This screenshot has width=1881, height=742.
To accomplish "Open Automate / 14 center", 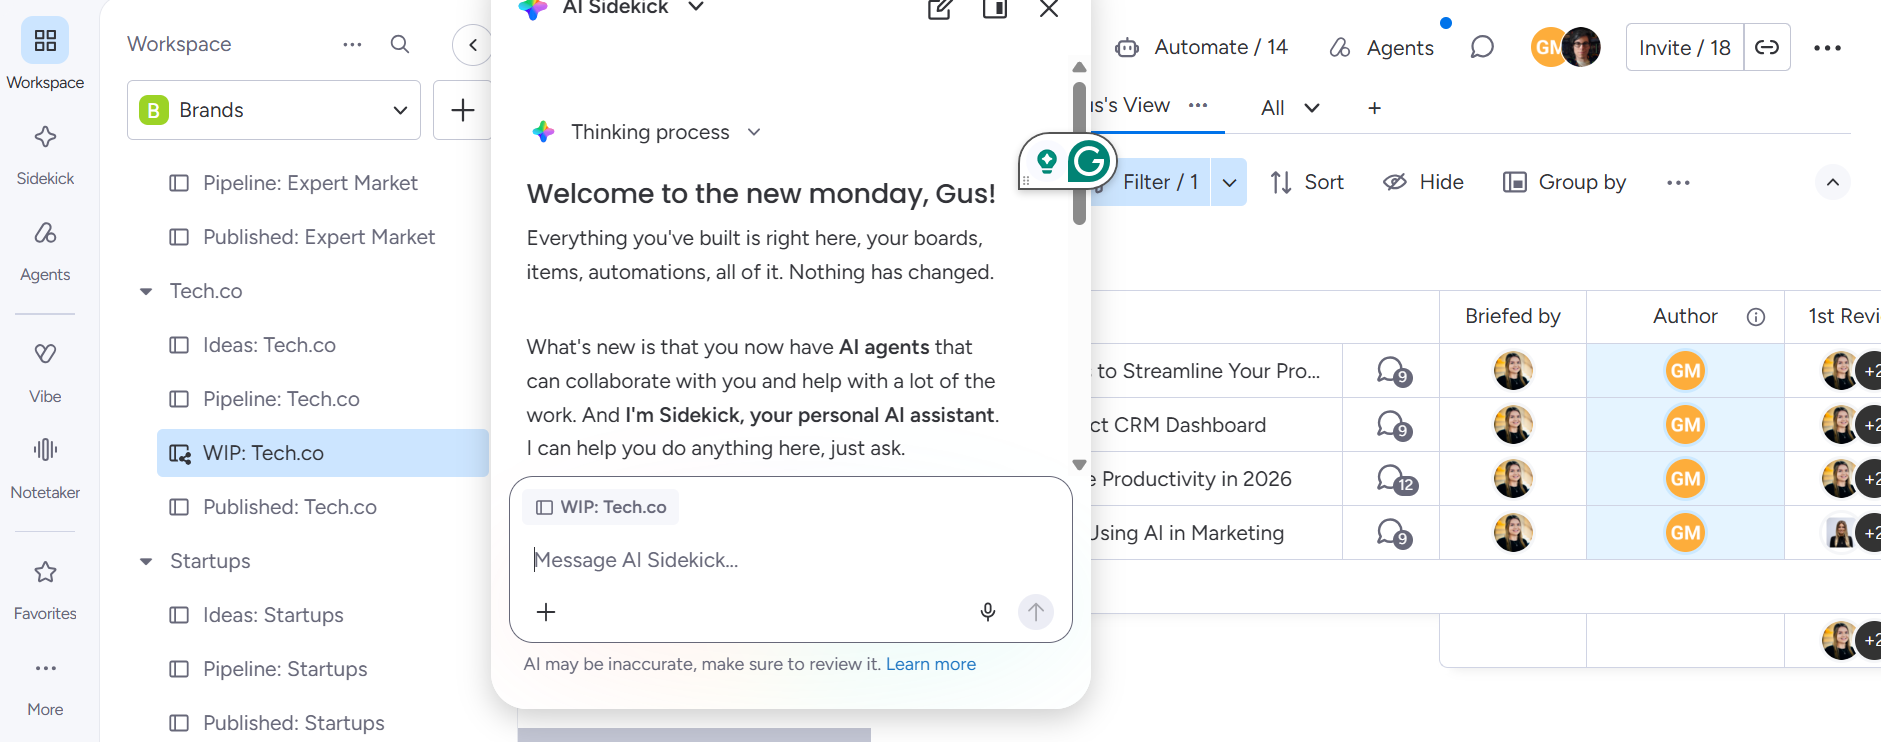I will point(1201,47).
